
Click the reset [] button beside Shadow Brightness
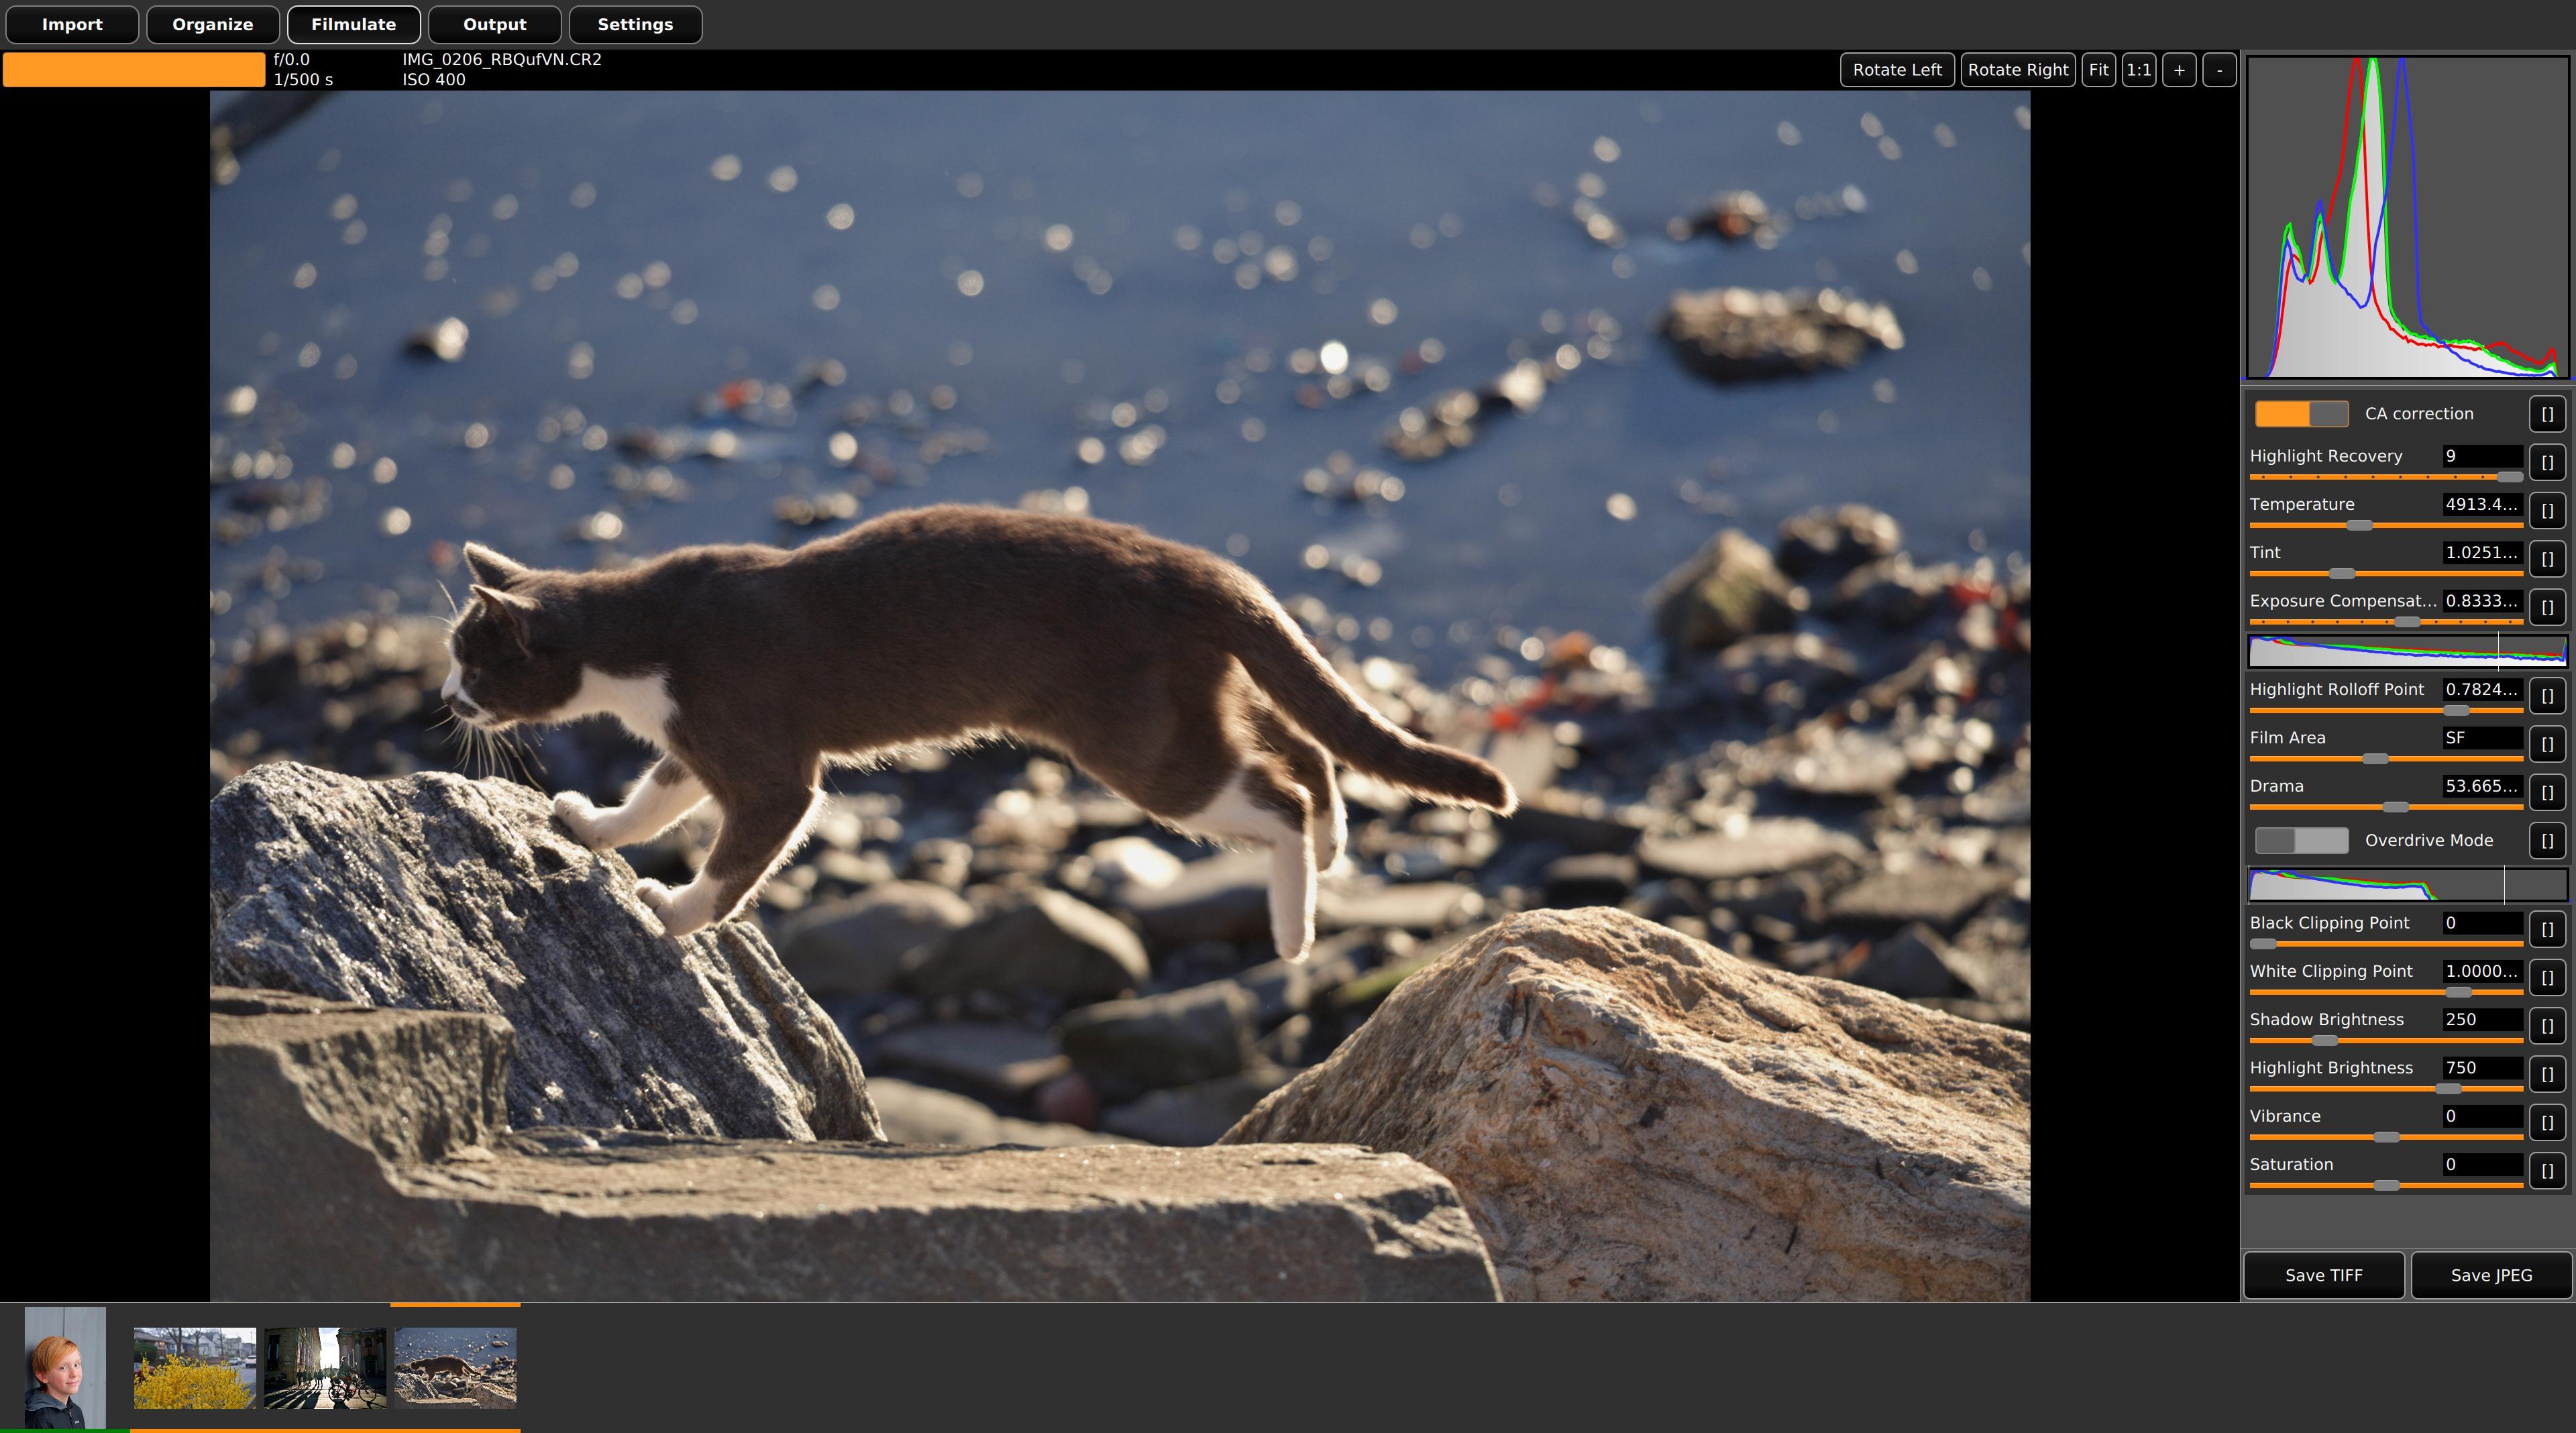(2547, 1026)
